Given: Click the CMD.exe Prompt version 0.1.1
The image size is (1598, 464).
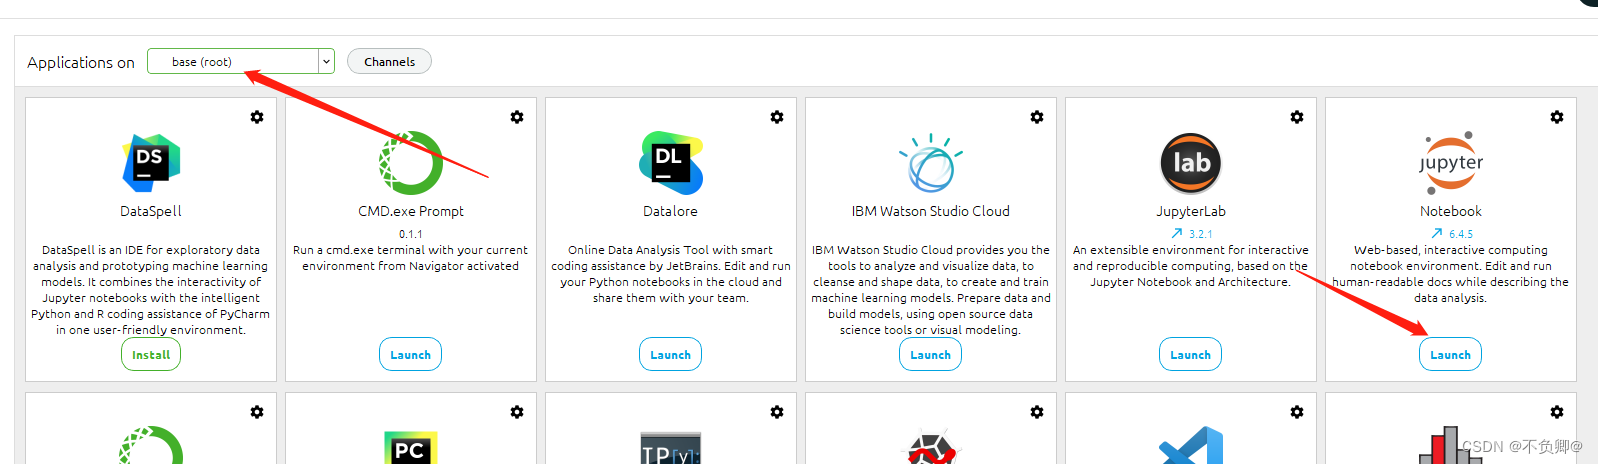Looking at the screenshot, I should (411, 234).
